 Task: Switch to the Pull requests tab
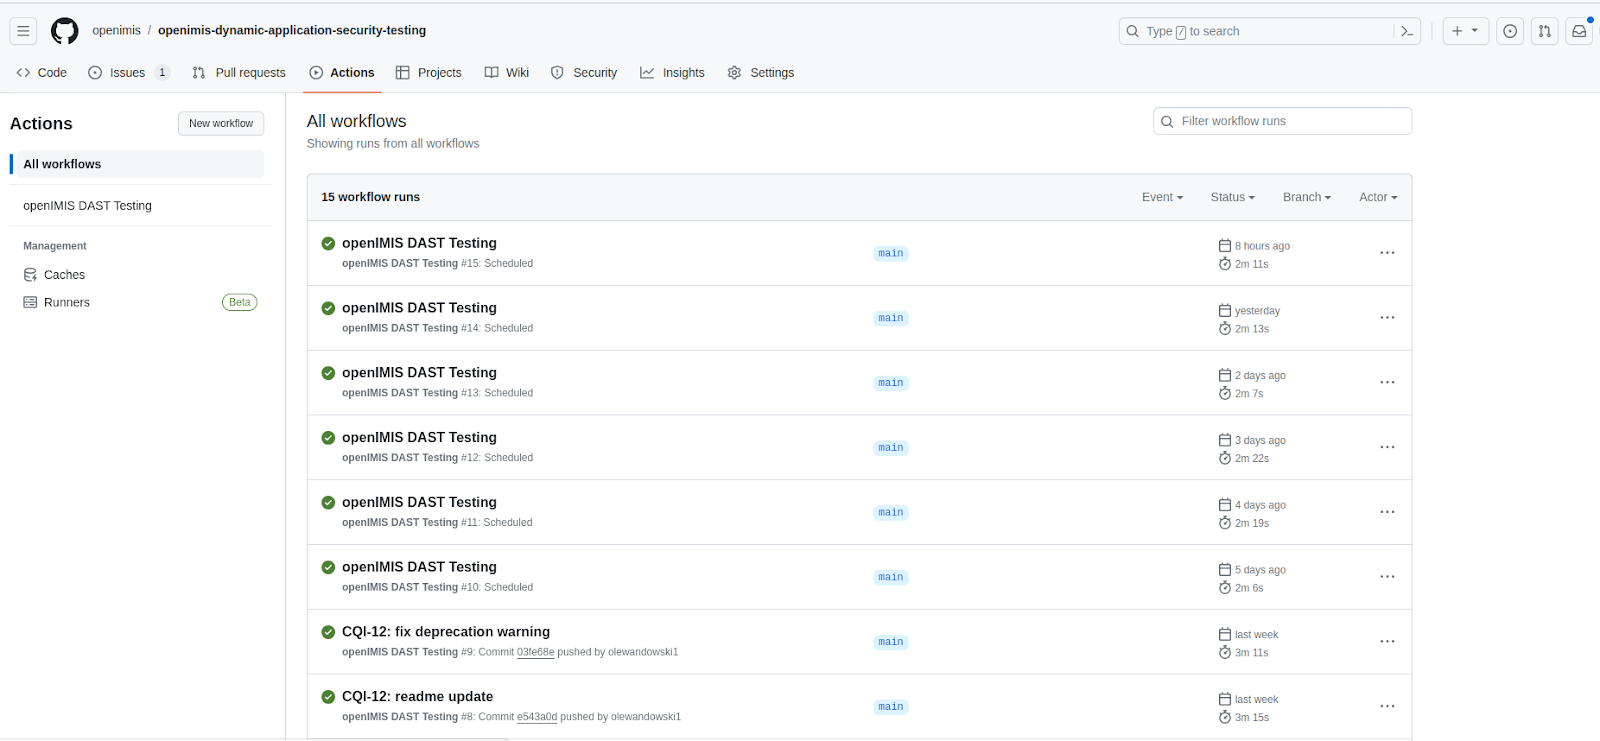pyautogui.click(x=239, y=73)
